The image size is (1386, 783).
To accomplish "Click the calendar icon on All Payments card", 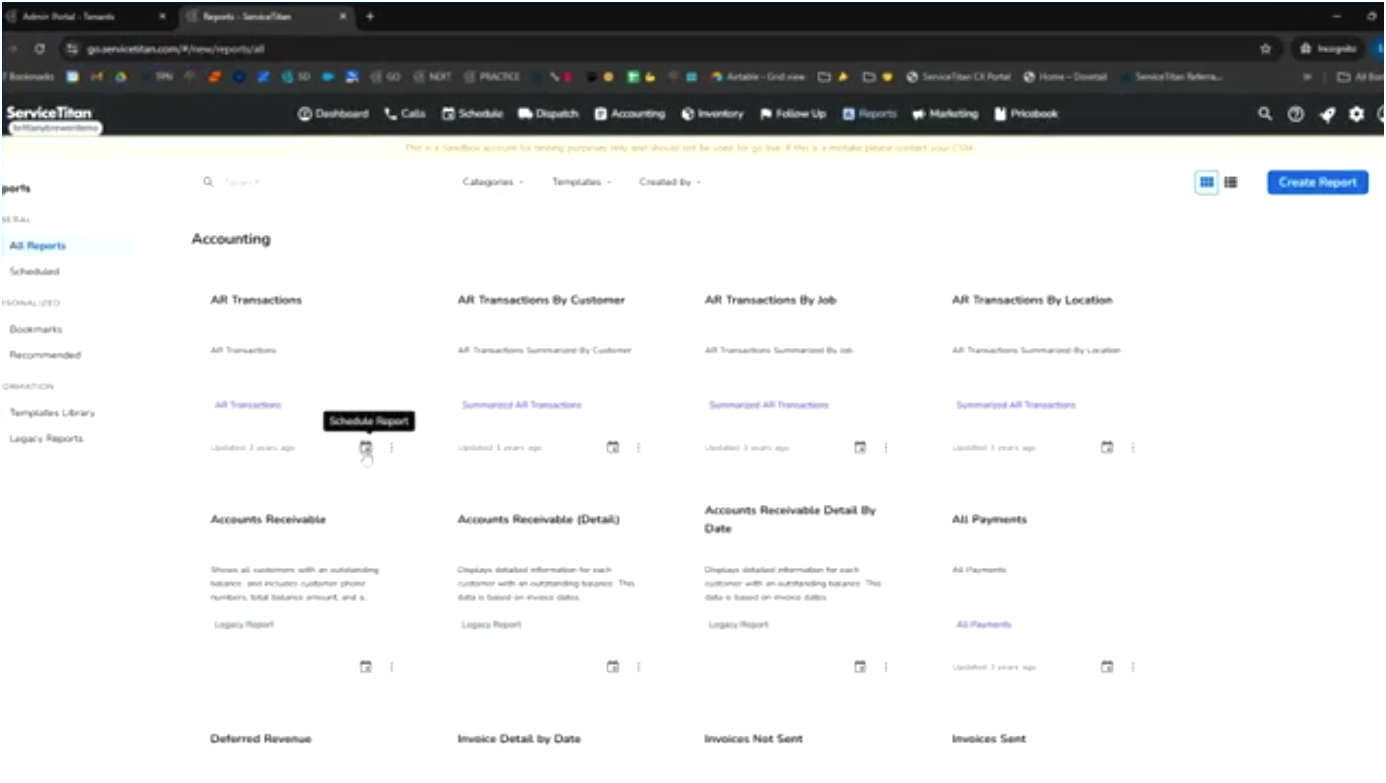I will point(1106,666).
